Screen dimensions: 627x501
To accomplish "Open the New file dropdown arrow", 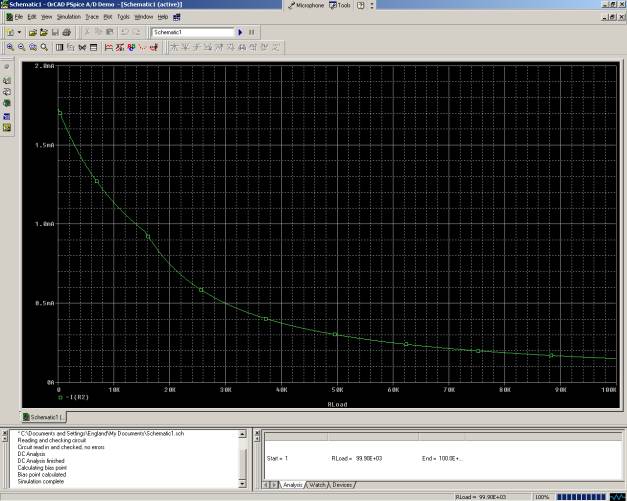I will [20, 32].
